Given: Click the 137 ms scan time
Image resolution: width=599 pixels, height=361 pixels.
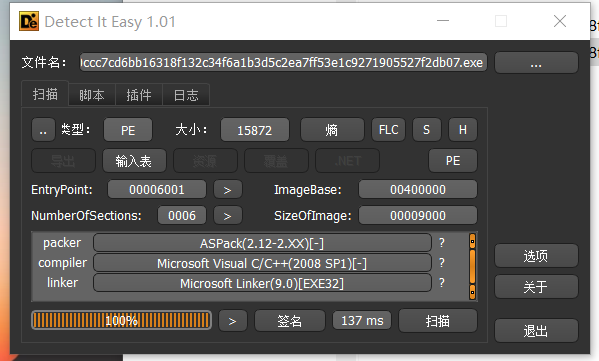Looking at the screenshot, I should (x=362, y=320).
